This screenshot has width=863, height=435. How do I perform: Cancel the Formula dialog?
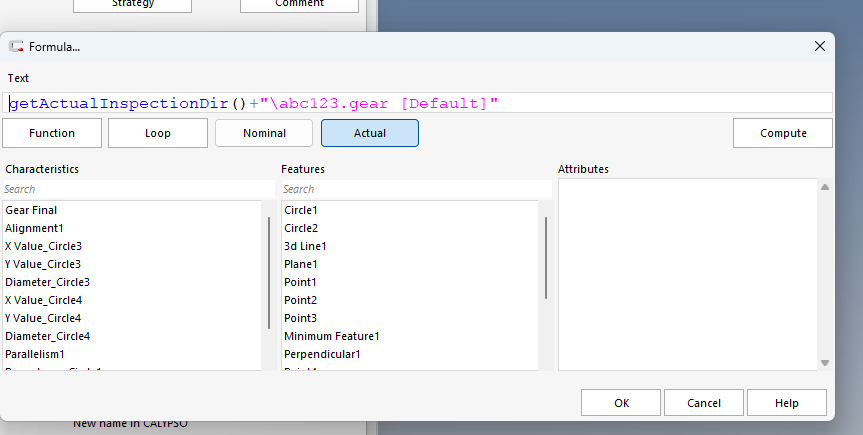tap(704, 403)
